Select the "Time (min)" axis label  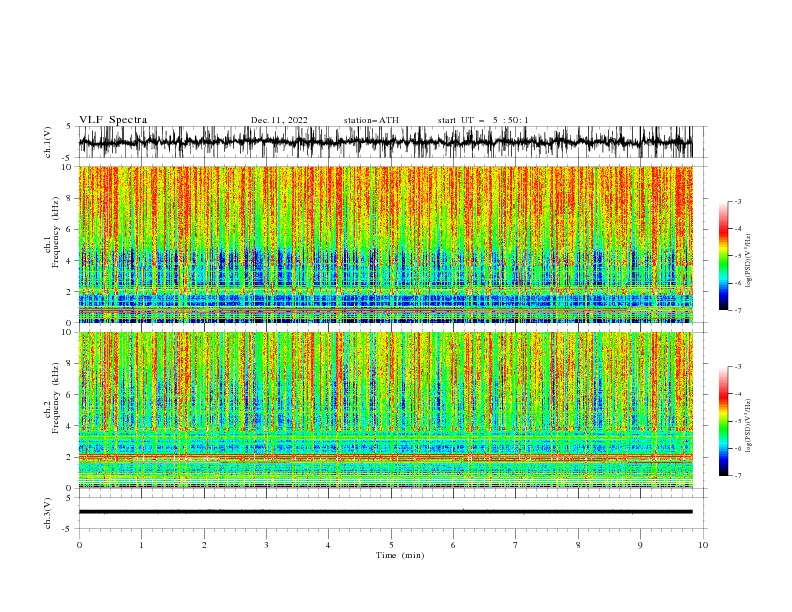coord(400,555)
